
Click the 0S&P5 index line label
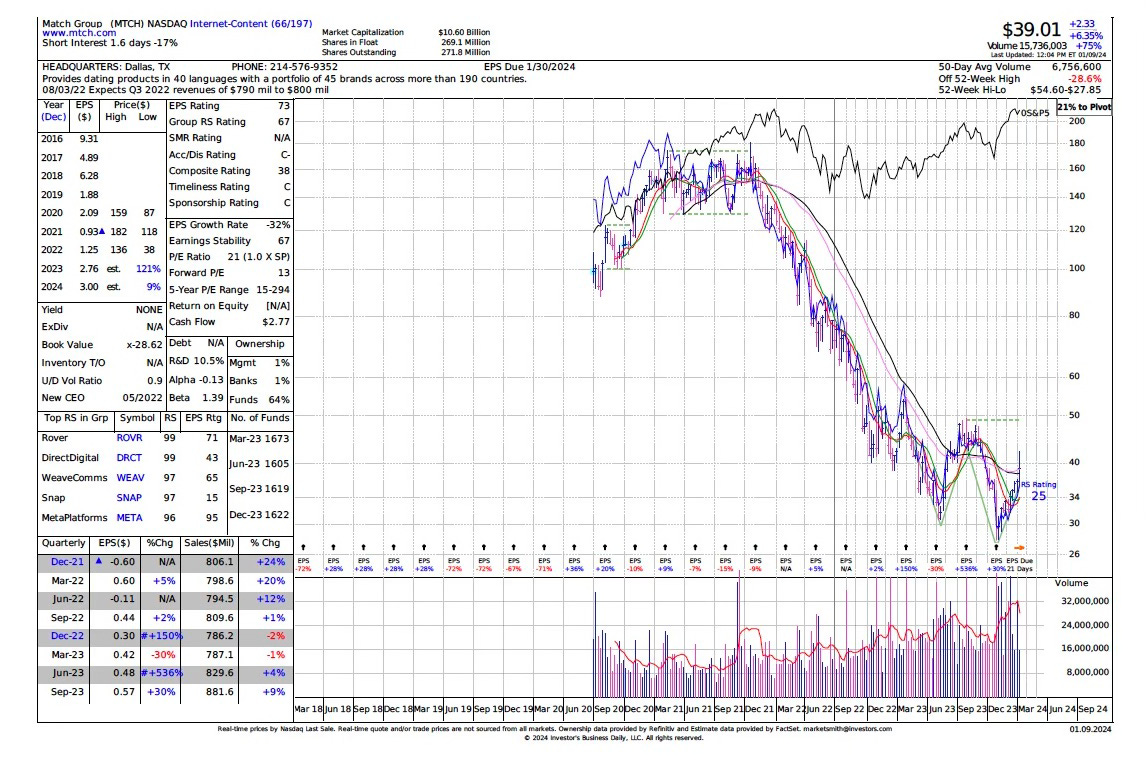coord(1035,113)
